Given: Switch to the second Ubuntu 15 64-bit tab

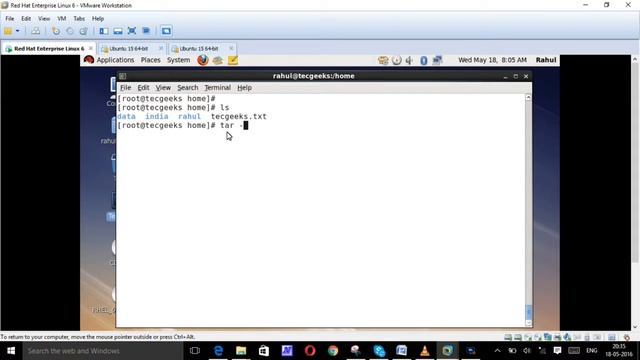Looking at the screenshot, I should click(199, 49).
